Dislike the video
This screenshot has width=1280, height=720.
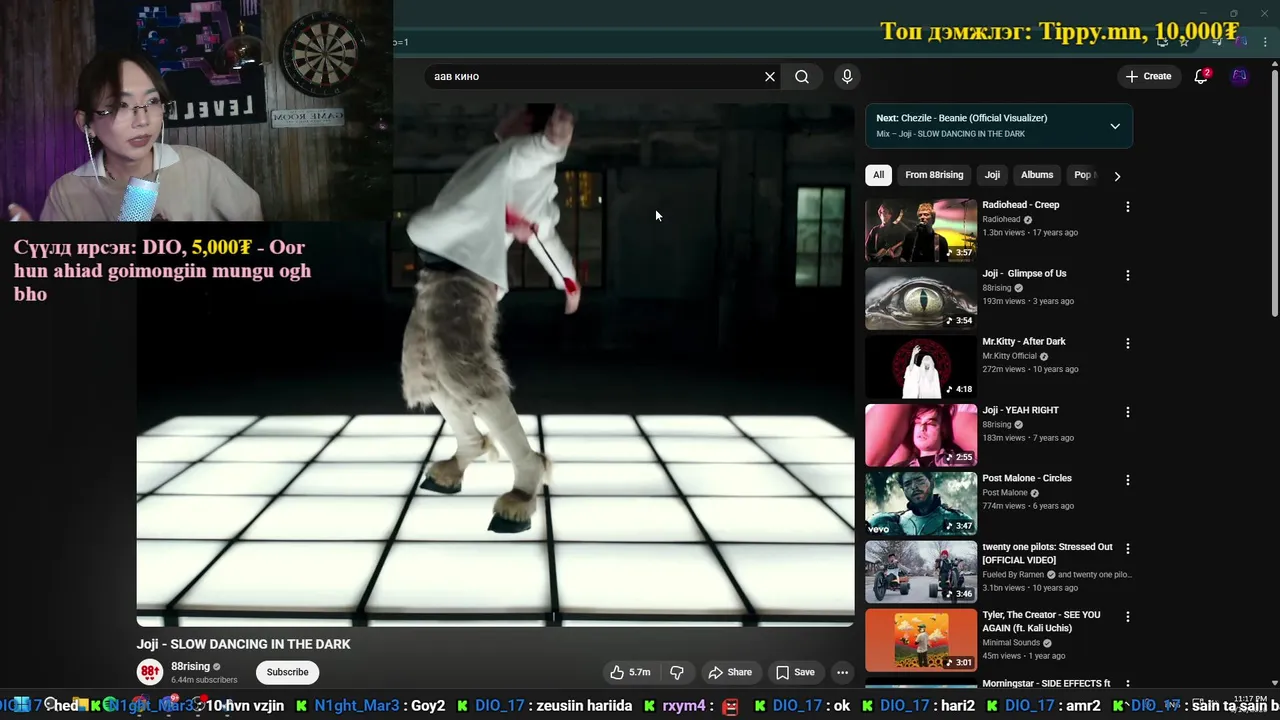point(677,672)
